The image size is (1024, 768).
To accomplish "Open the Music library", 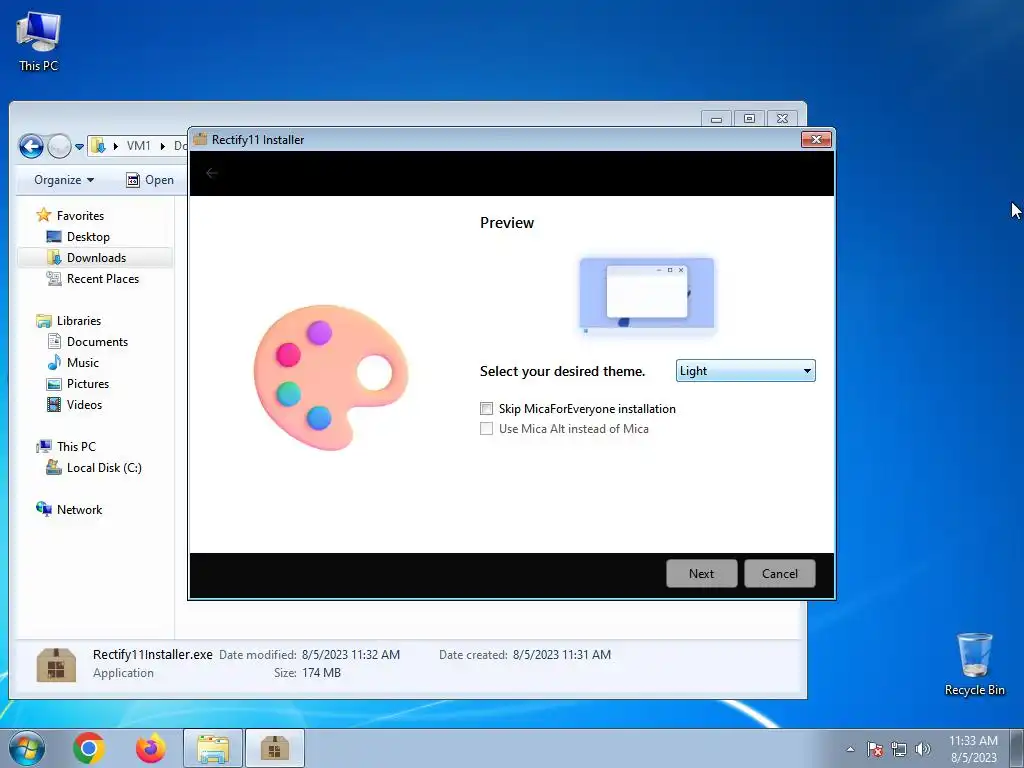I will [x=83, y=362].
